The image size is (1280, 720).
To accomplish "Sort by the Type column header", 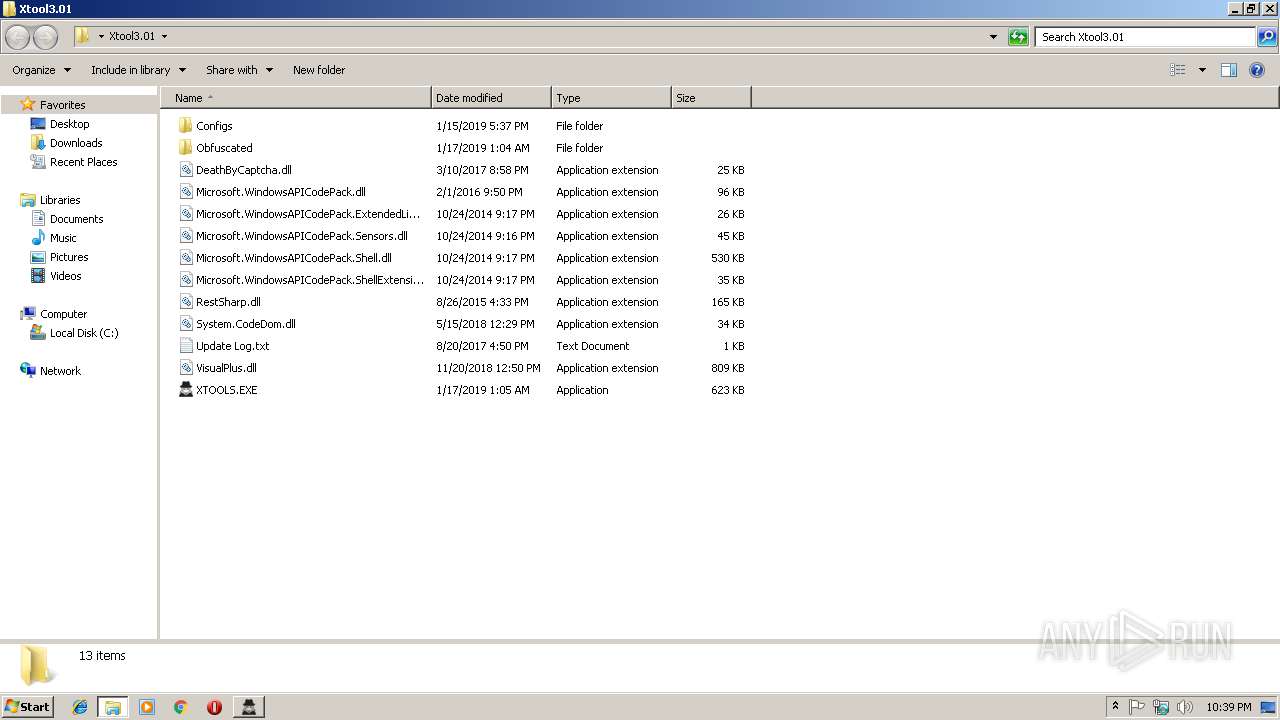I will (611, 98).
